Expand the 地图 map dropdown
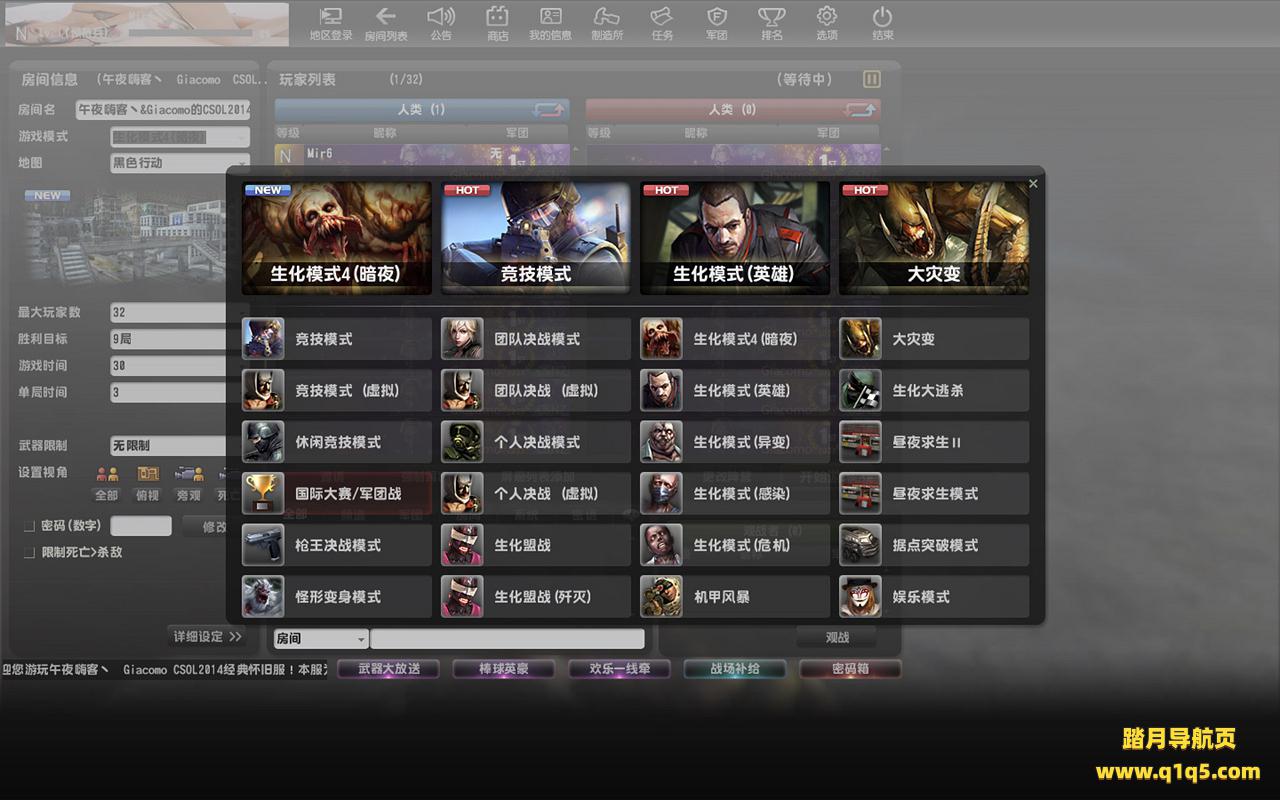 coord(241,163)
